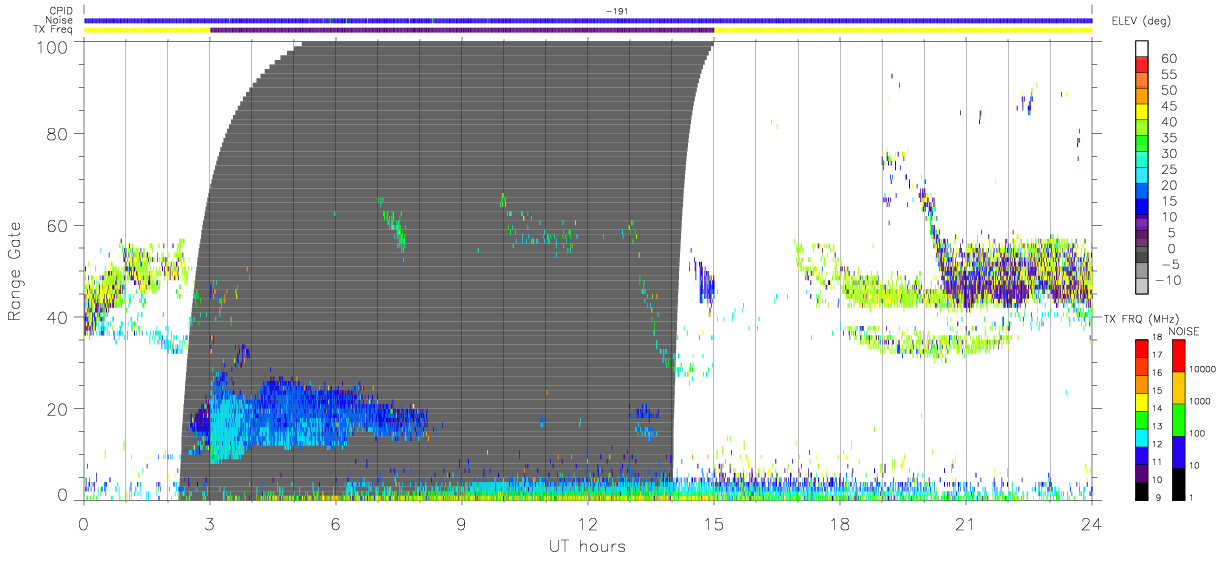Click the blue Noise strip above the plot
The height and width of the screenshot is (567, 1228).
pyautogui.click(x=588, y=20)
